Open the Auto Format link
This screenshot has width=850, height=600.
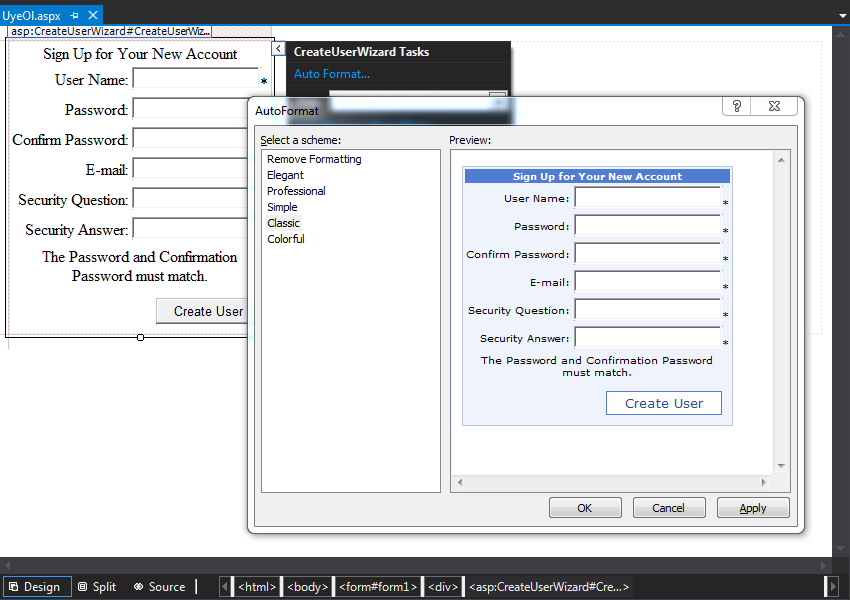[332, 74]
